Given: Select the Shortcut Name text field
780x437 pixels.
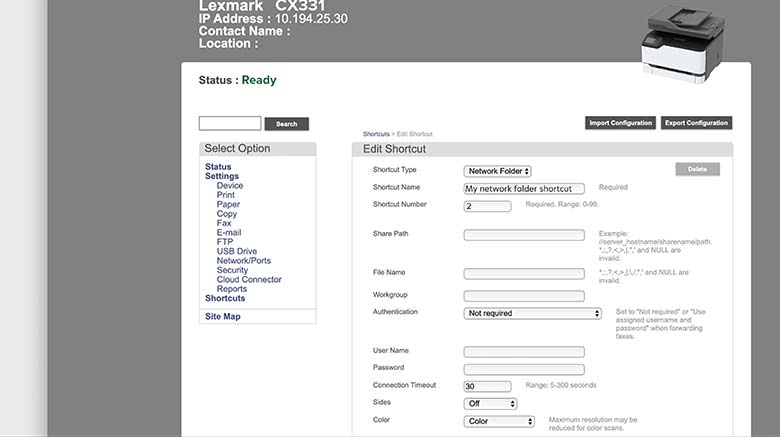Looking at the screenshot, I should tap(524, 188).
